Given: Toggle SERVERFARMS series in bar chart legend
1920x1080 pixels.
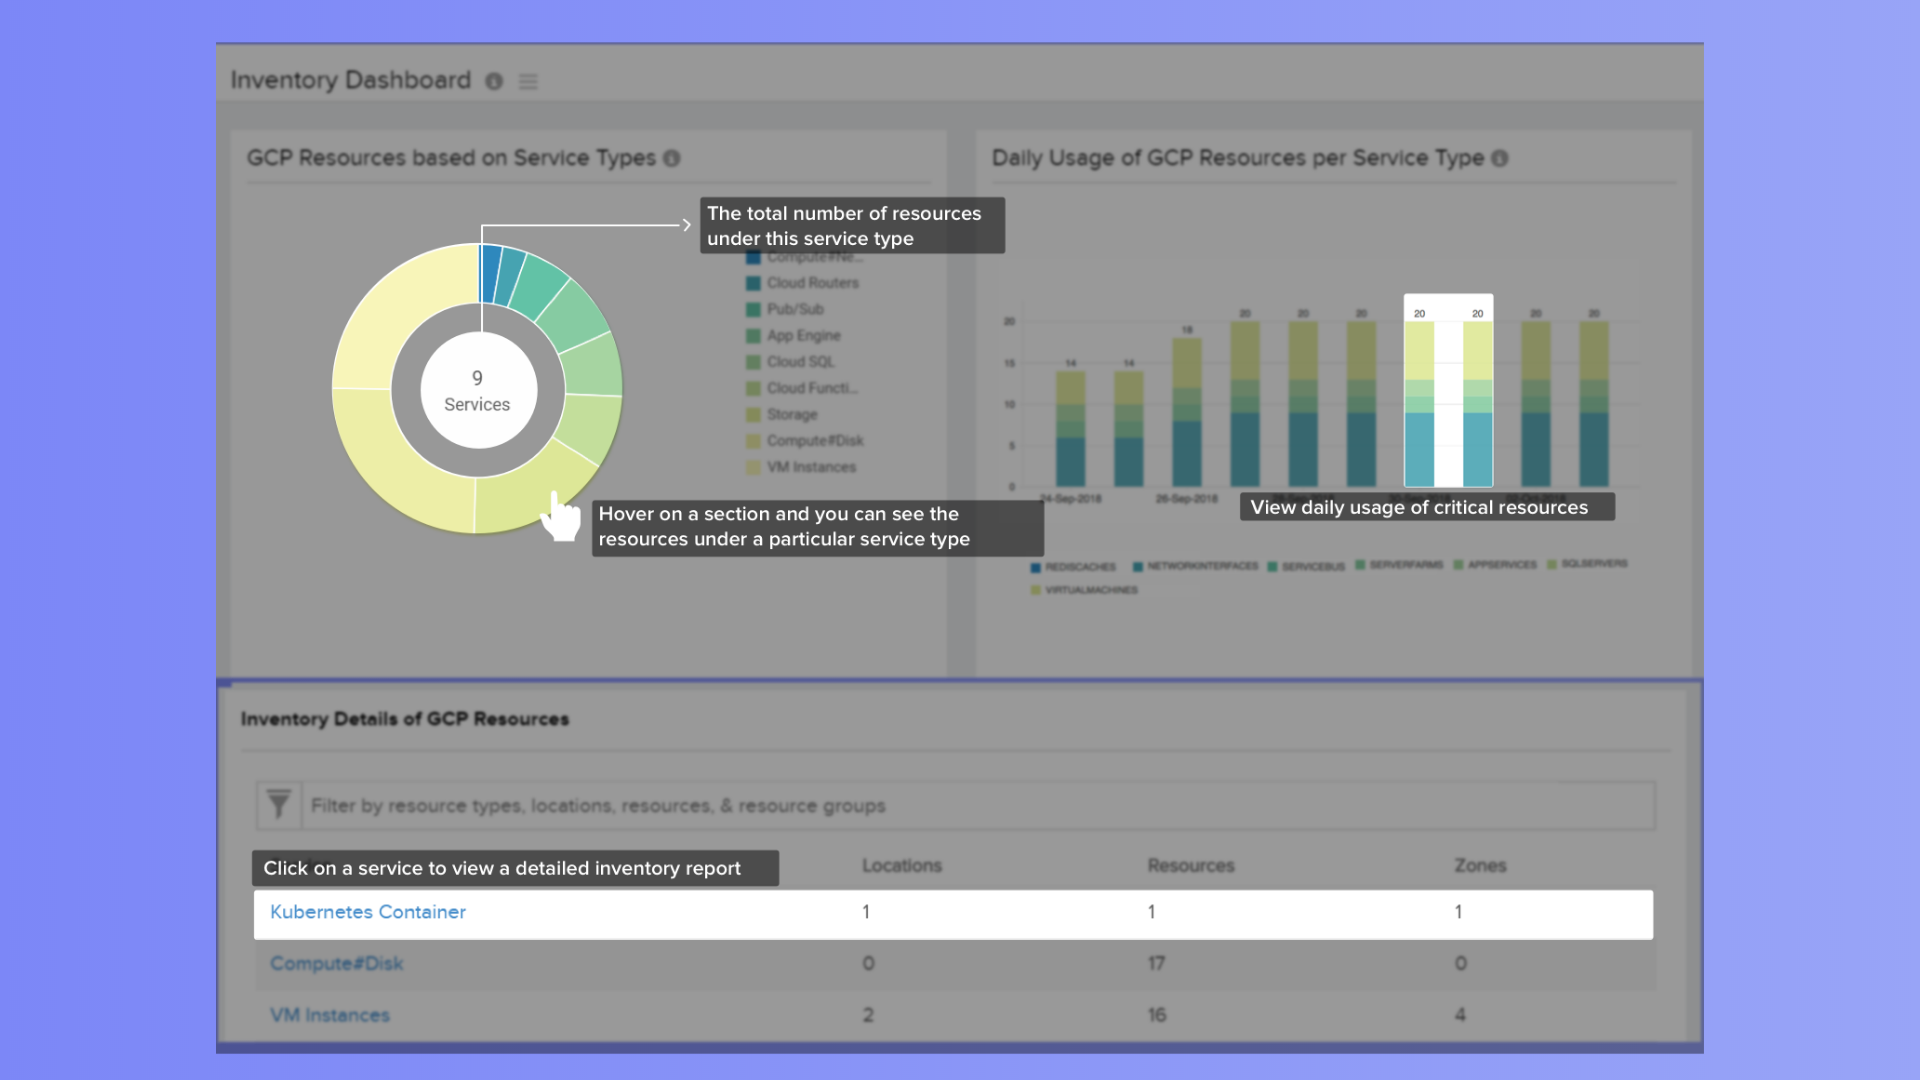Looking at the screenshot, I should (x=1399, y=565).
